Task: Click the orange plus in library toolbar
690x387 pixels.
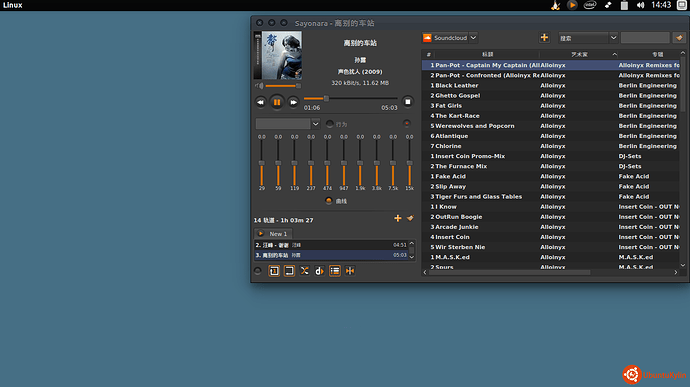Action: point(544,38)
